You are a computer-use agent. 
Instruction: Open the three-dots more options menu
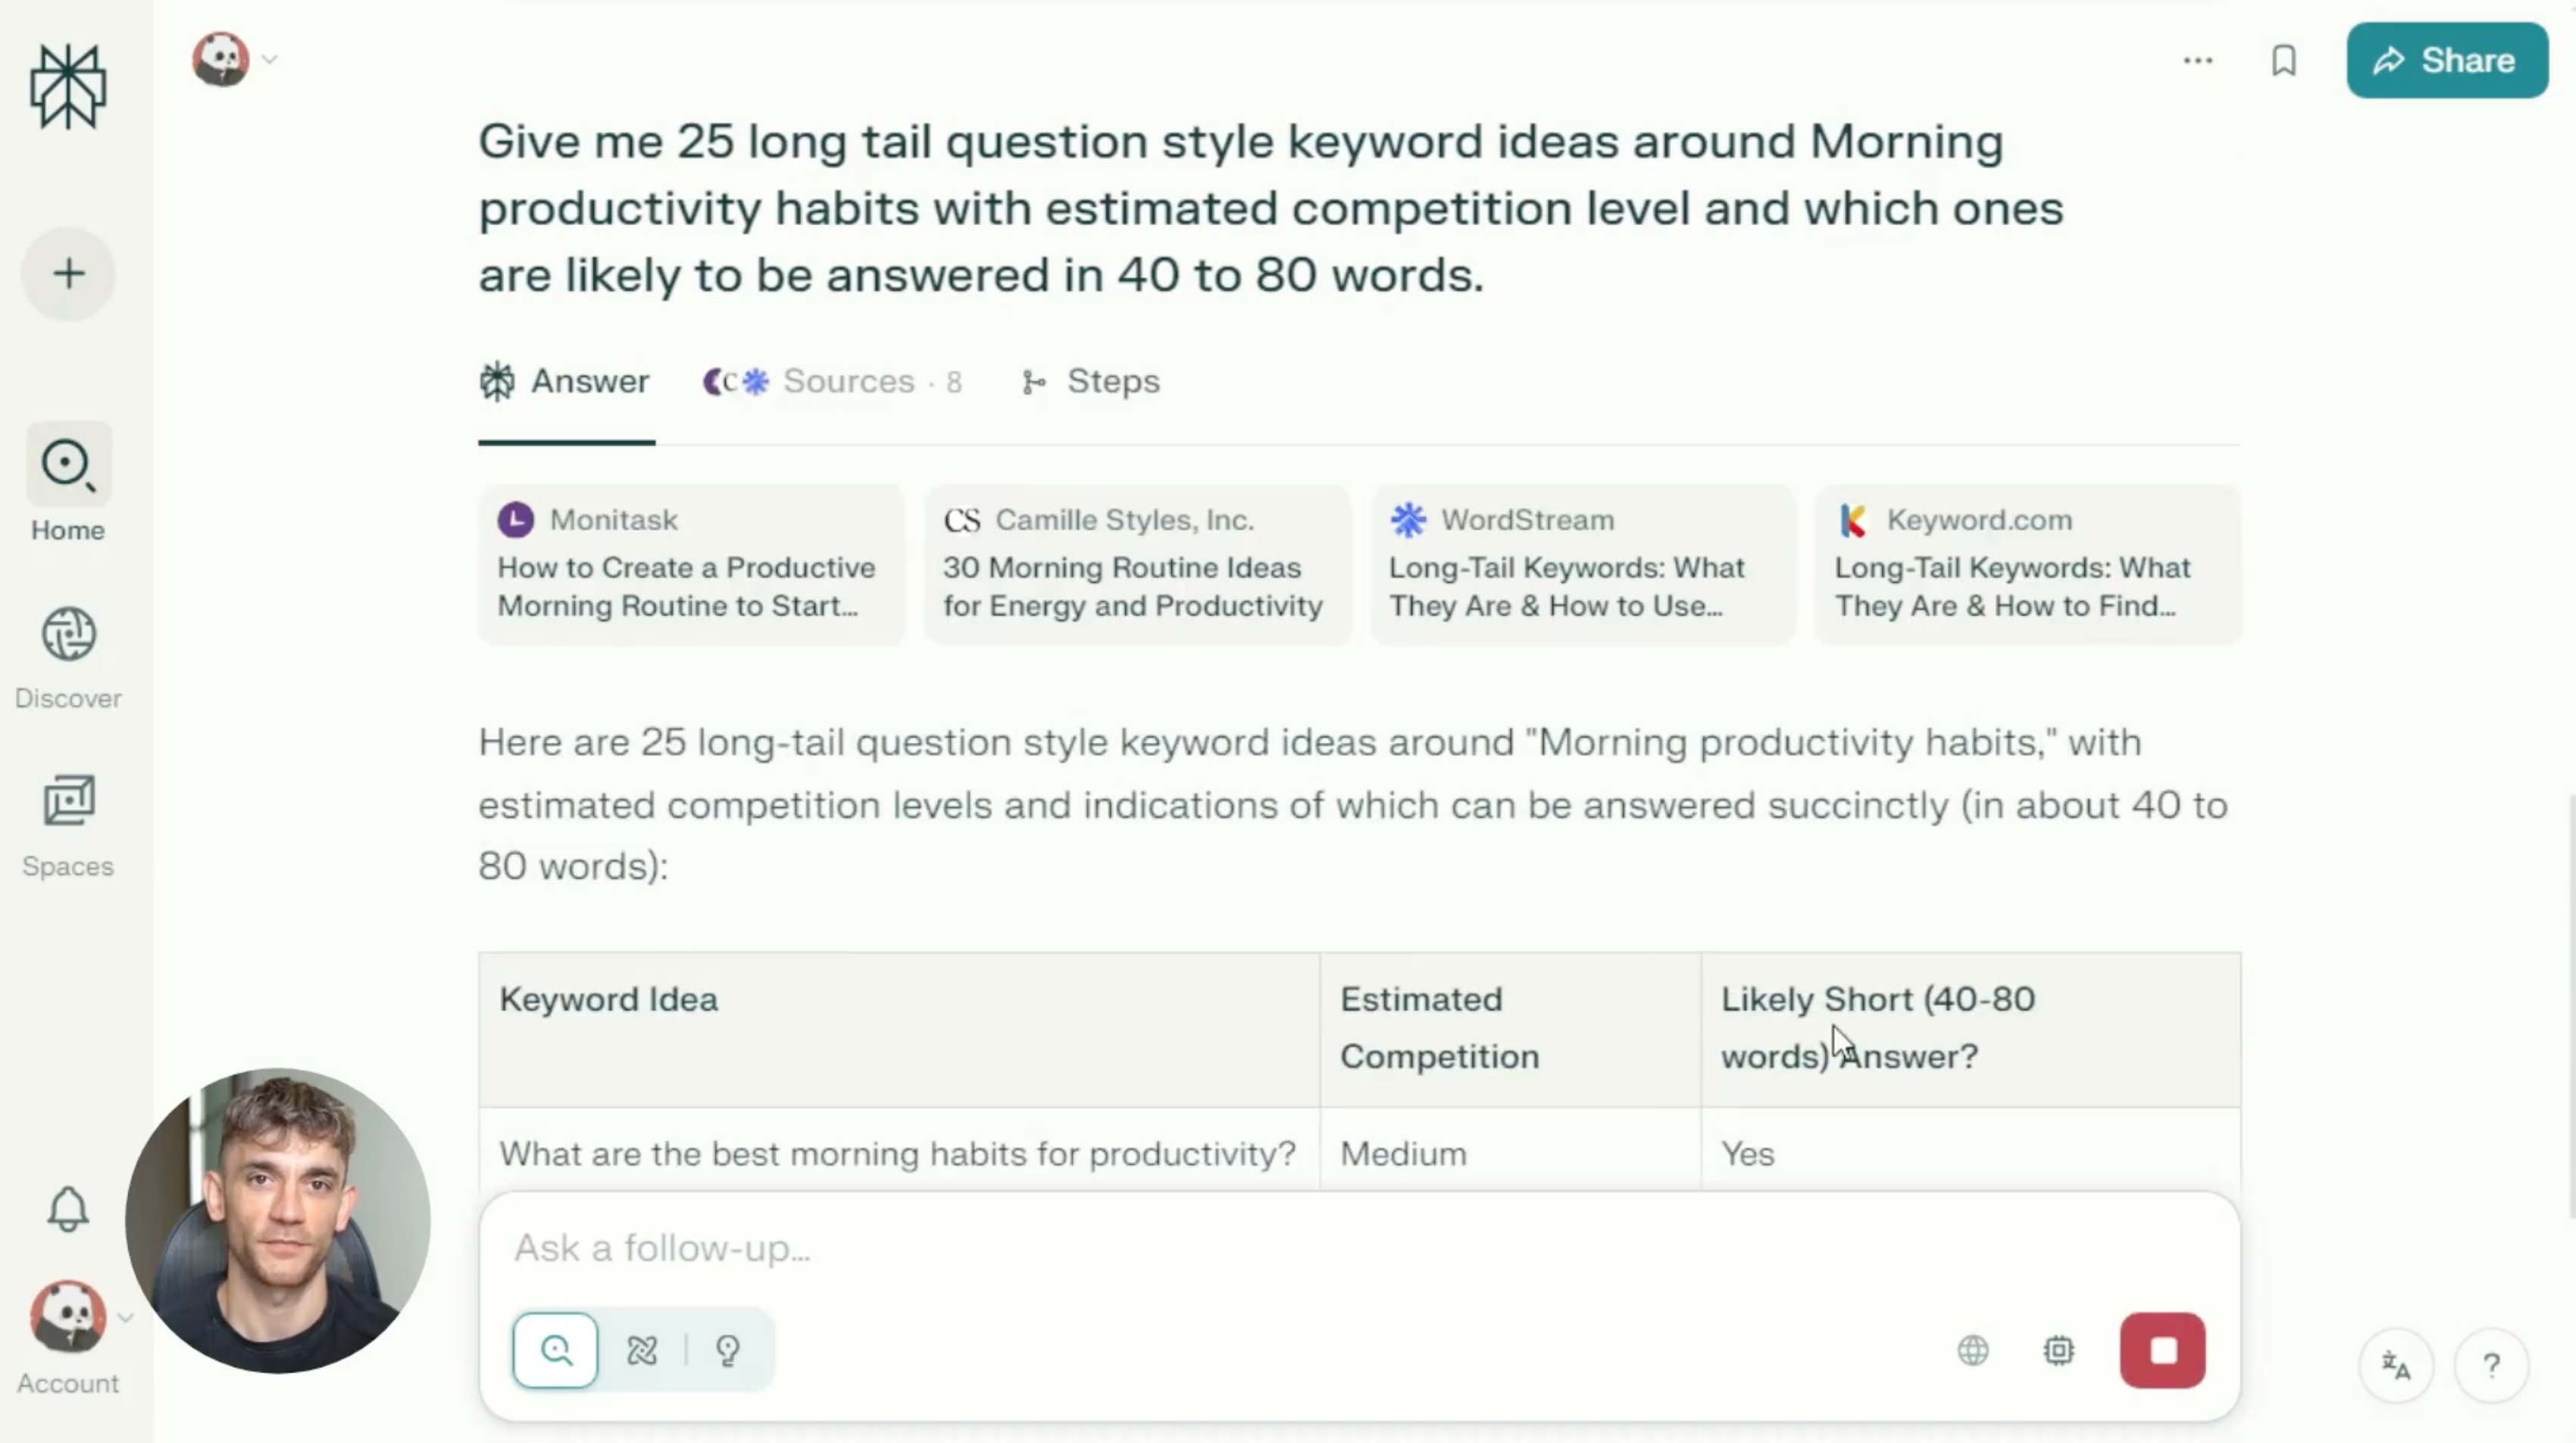2197,61
